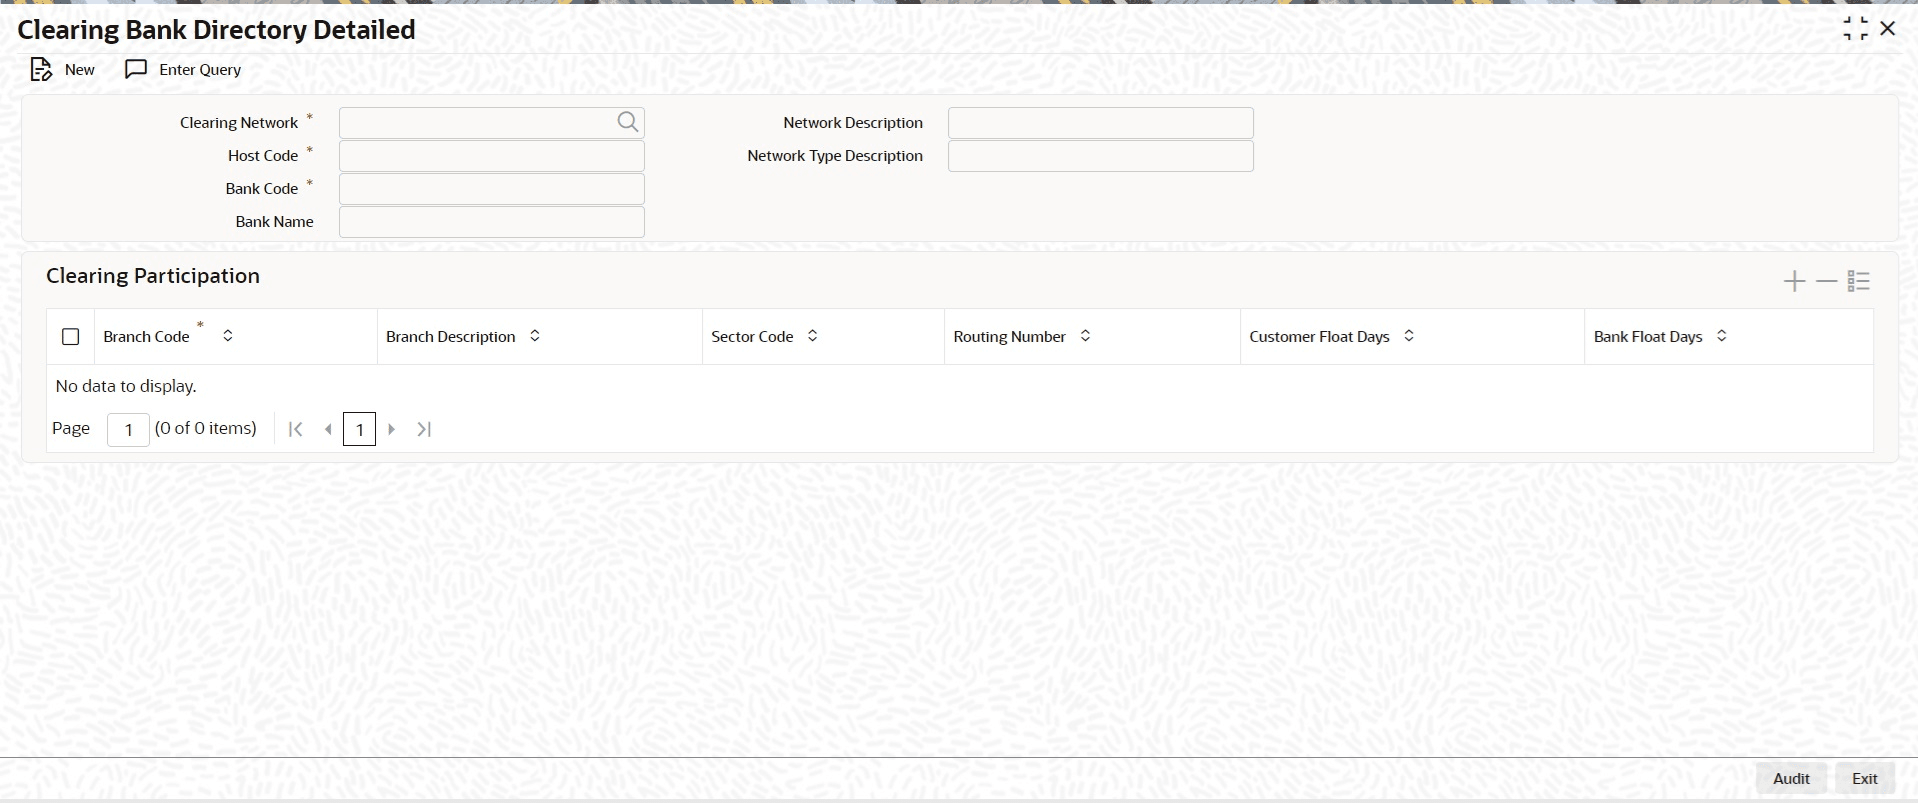Click the 'No data to display.' message
Image resolution: width=1918 pixels, height=803 pixels.
[x=126, y=386]
